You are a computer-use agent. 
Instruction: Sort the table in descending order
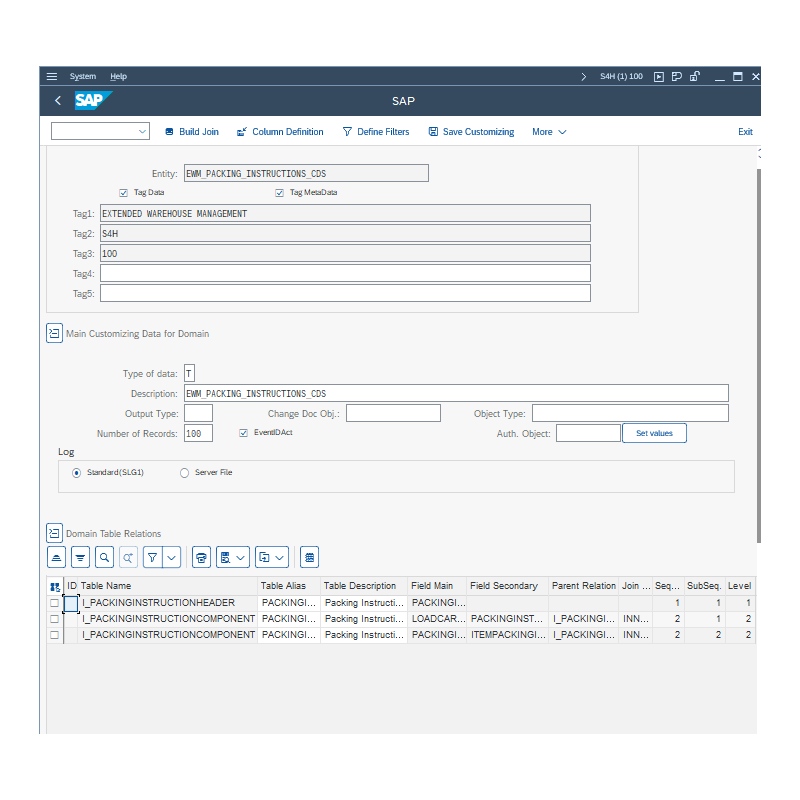tap(81, 557)
